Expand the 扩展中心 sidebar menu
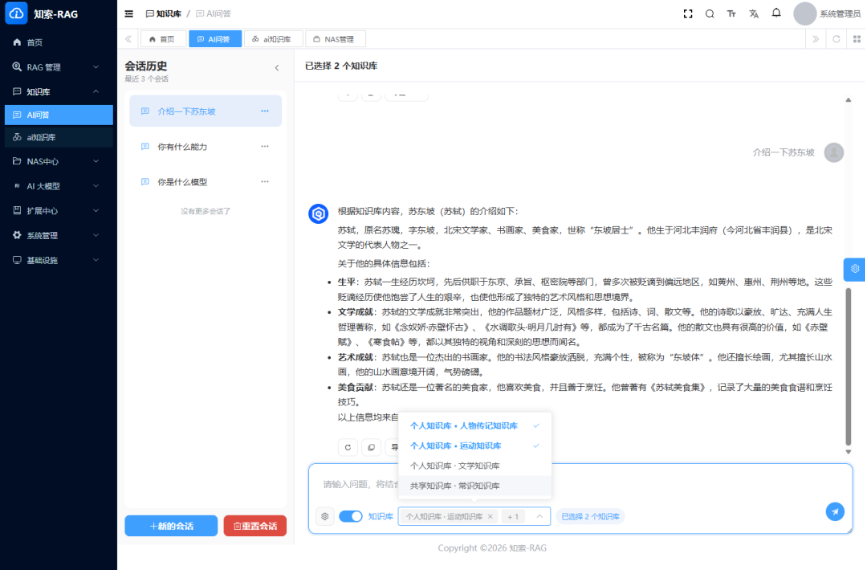The height and width of the screenshot is (570, 865). 58,210
